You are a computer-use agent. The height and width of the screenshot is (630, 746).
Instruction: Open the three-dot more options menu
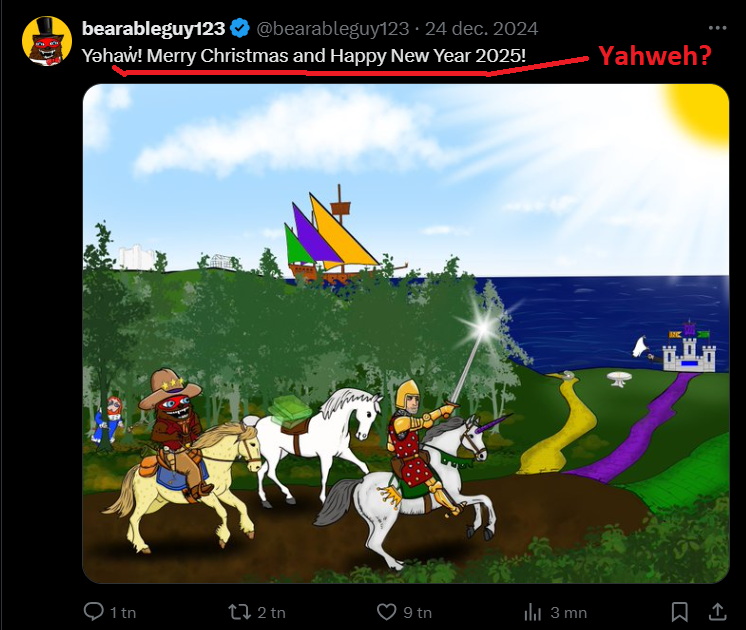point(717,28)
